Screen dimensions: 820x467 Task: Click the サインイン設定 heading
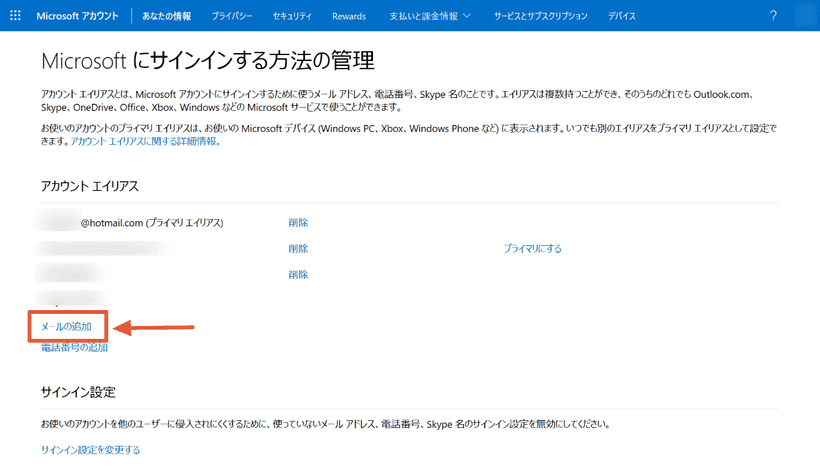pos(78,392)
